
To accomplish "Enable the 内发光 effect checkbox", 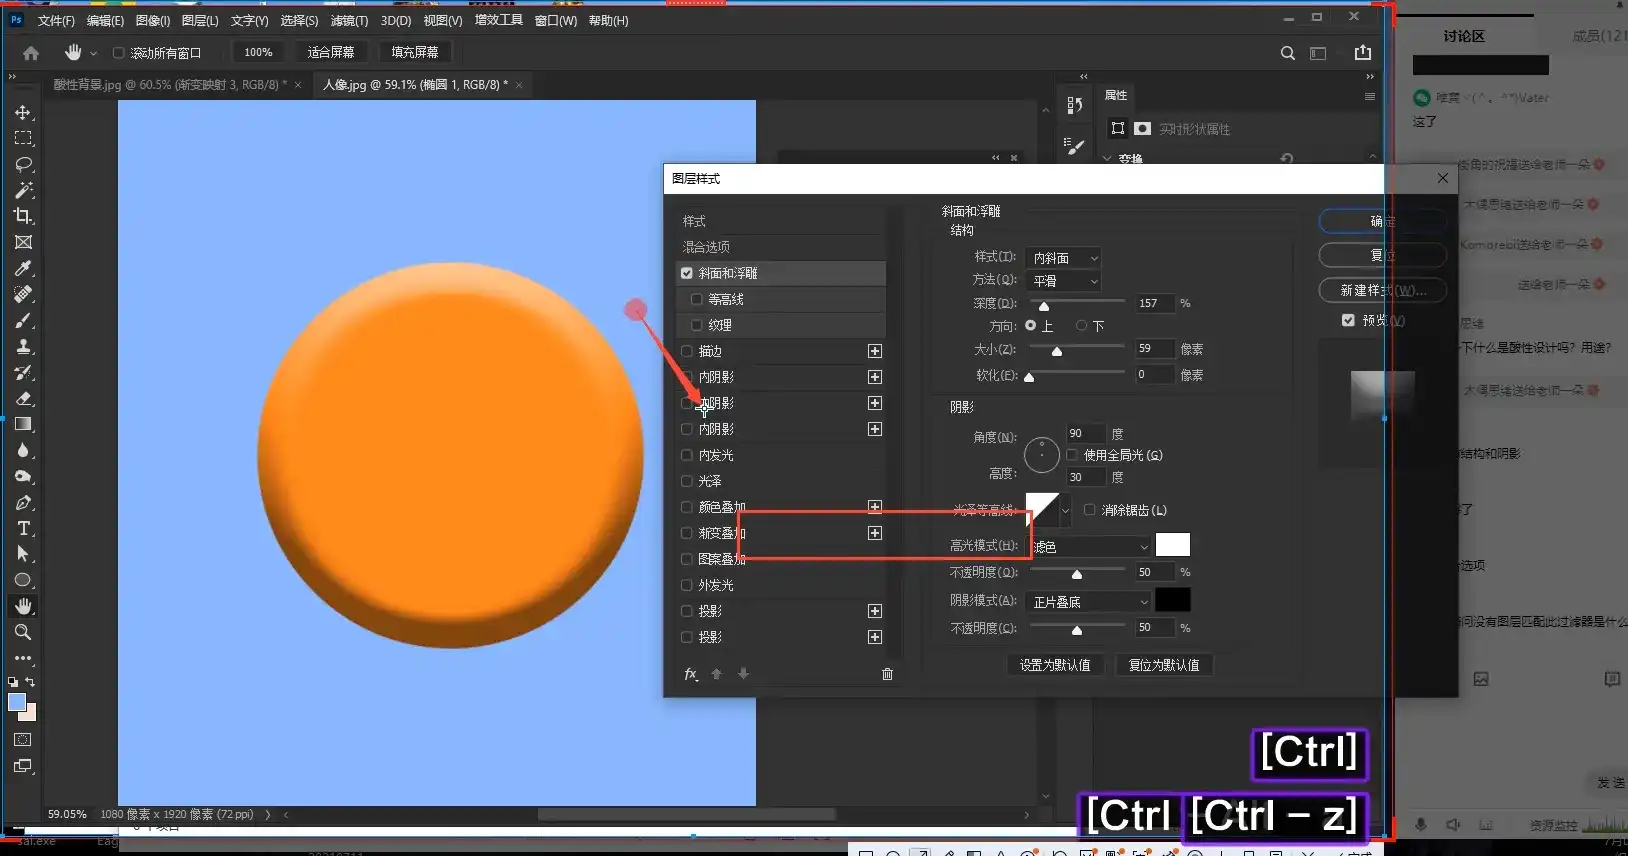I will click(687, 455).
